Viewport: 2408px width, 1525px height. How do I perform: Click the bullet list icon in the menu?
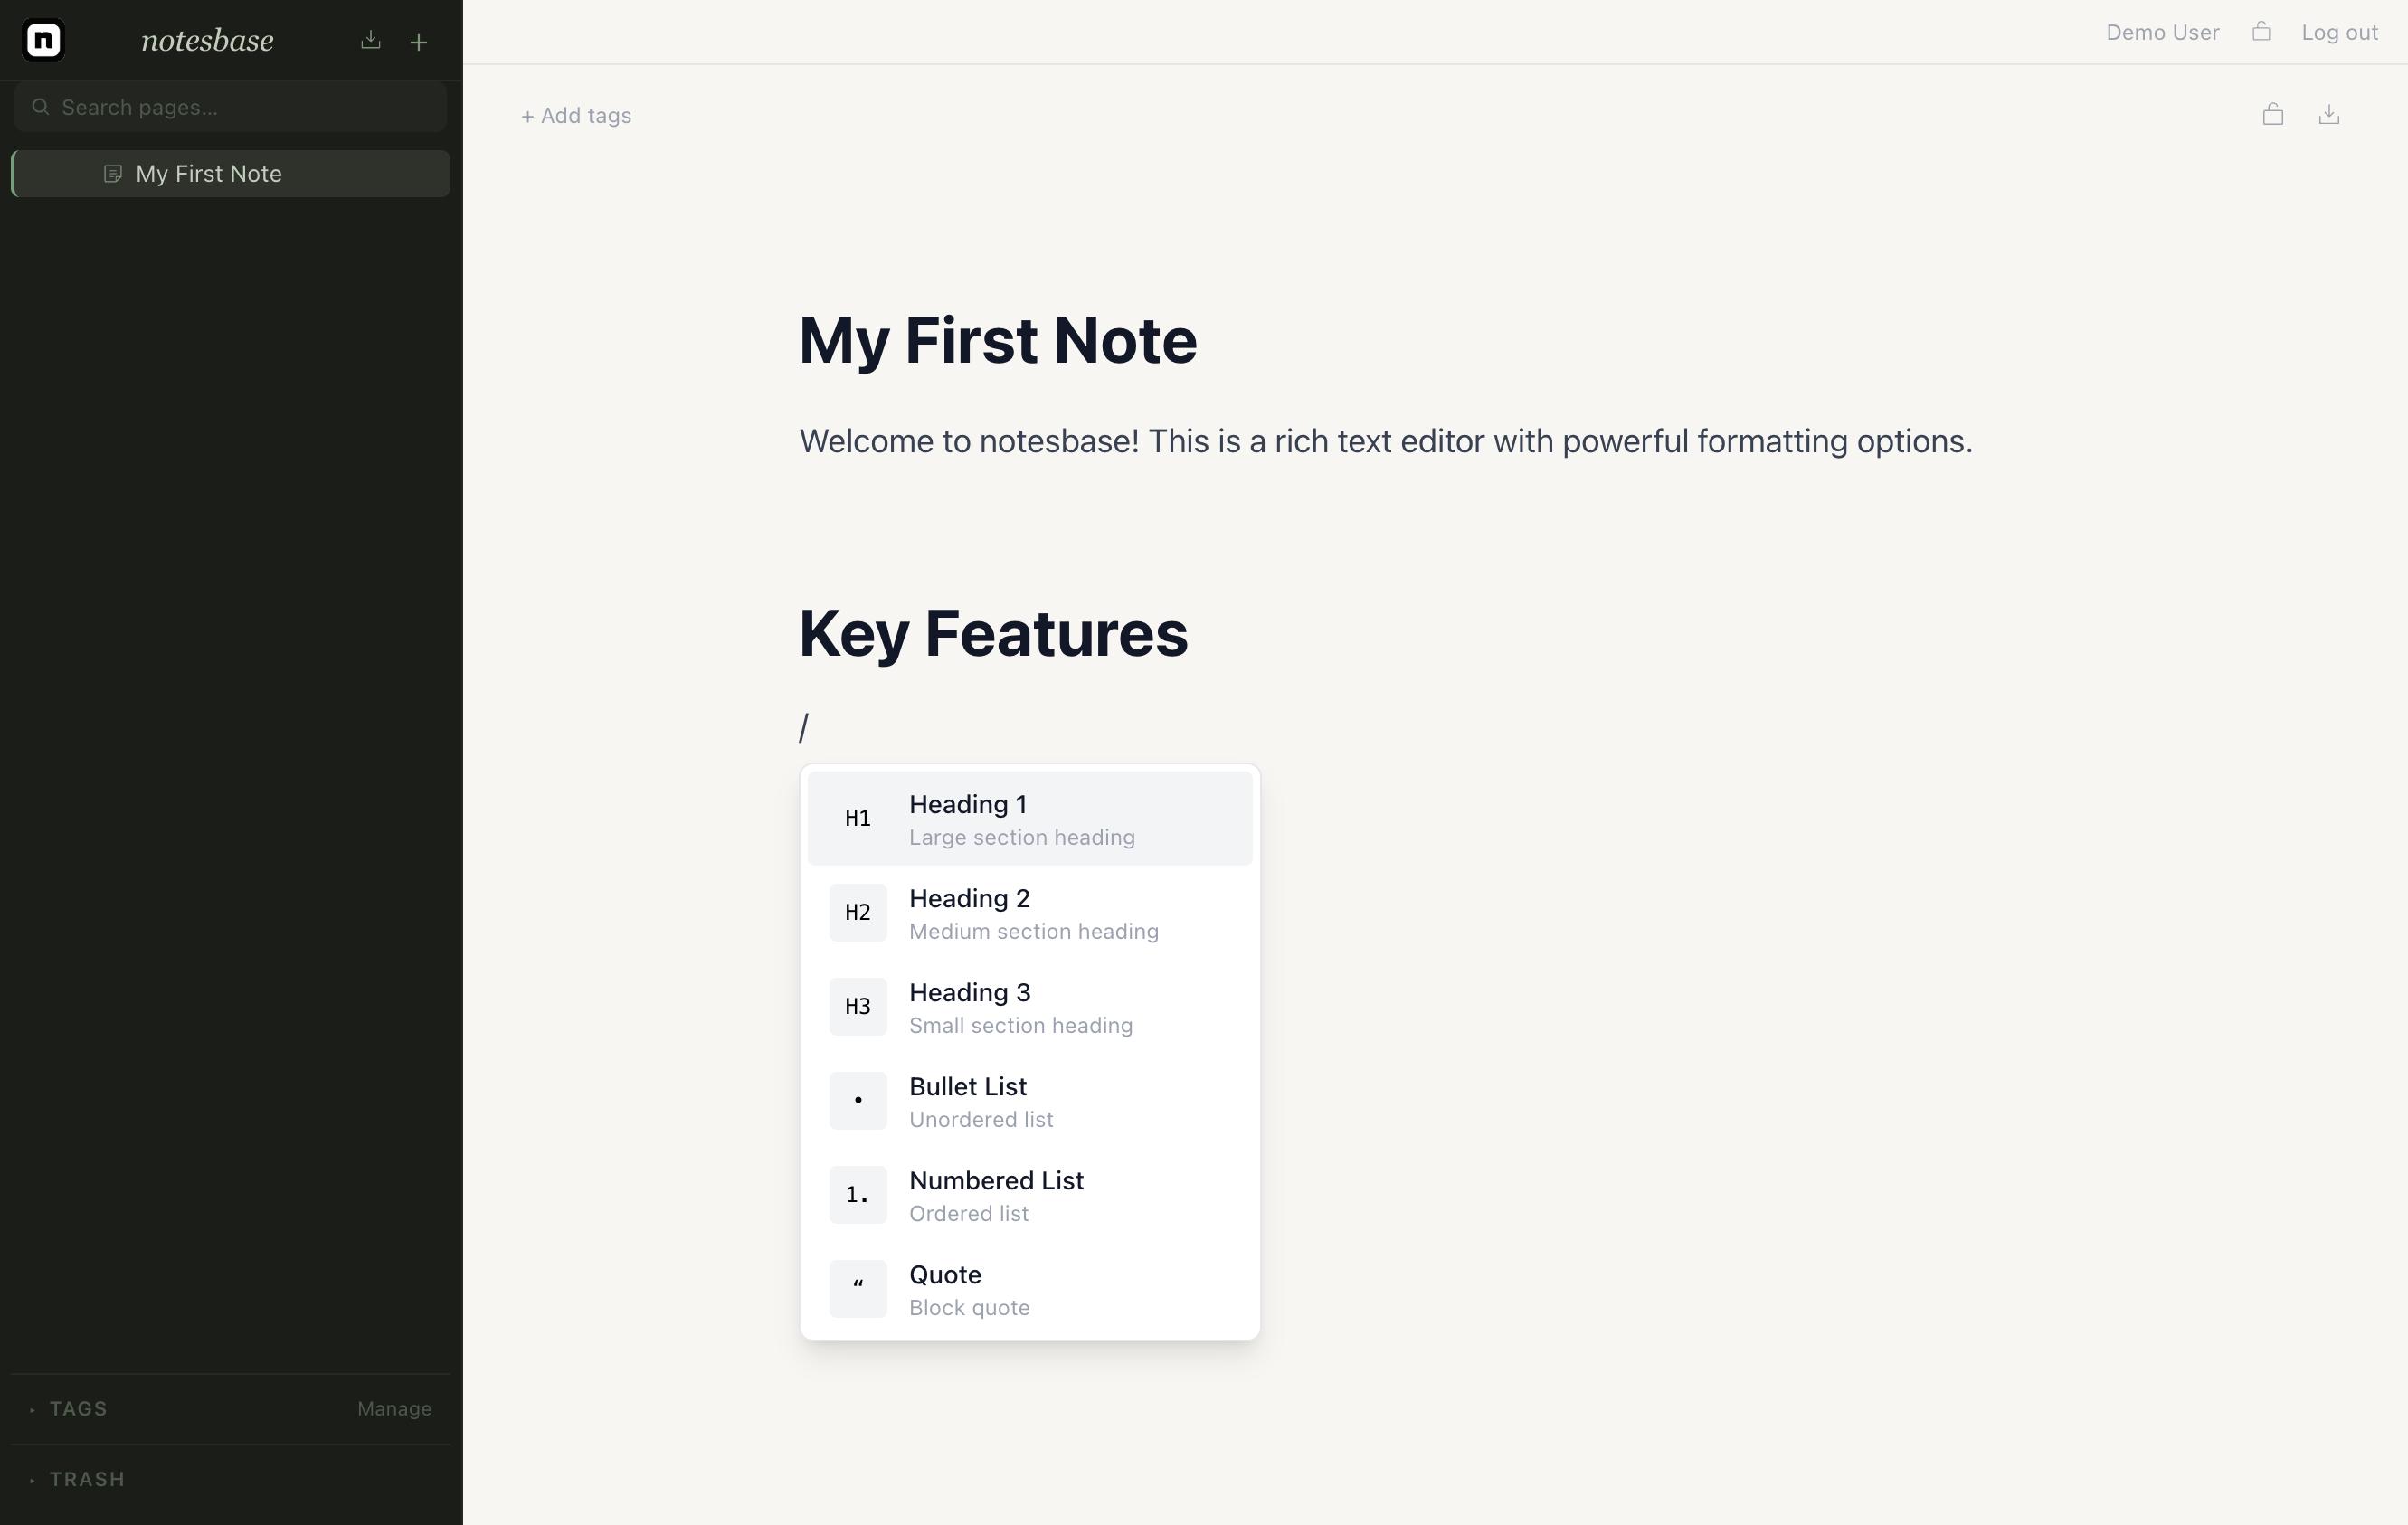pyautogui.click(x=857, y=1100)
